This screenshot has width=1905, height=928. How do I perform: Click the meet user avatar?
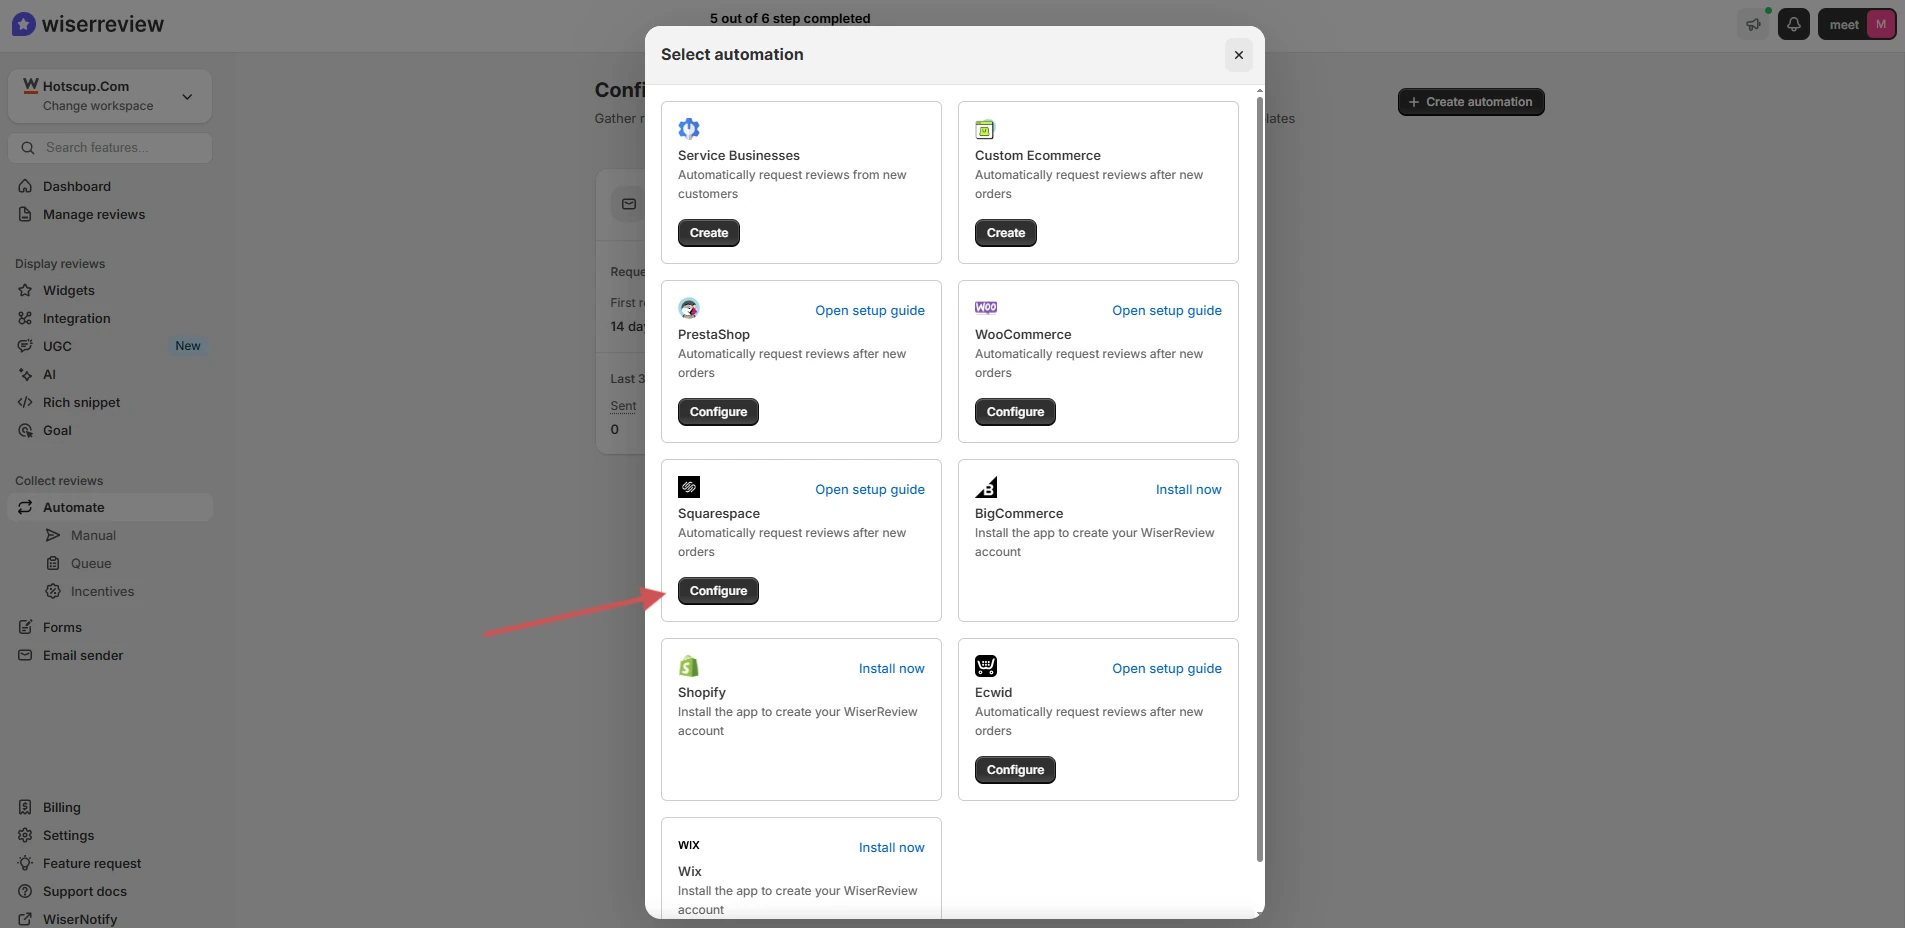pyautogui.click(x=1881, y=24)
